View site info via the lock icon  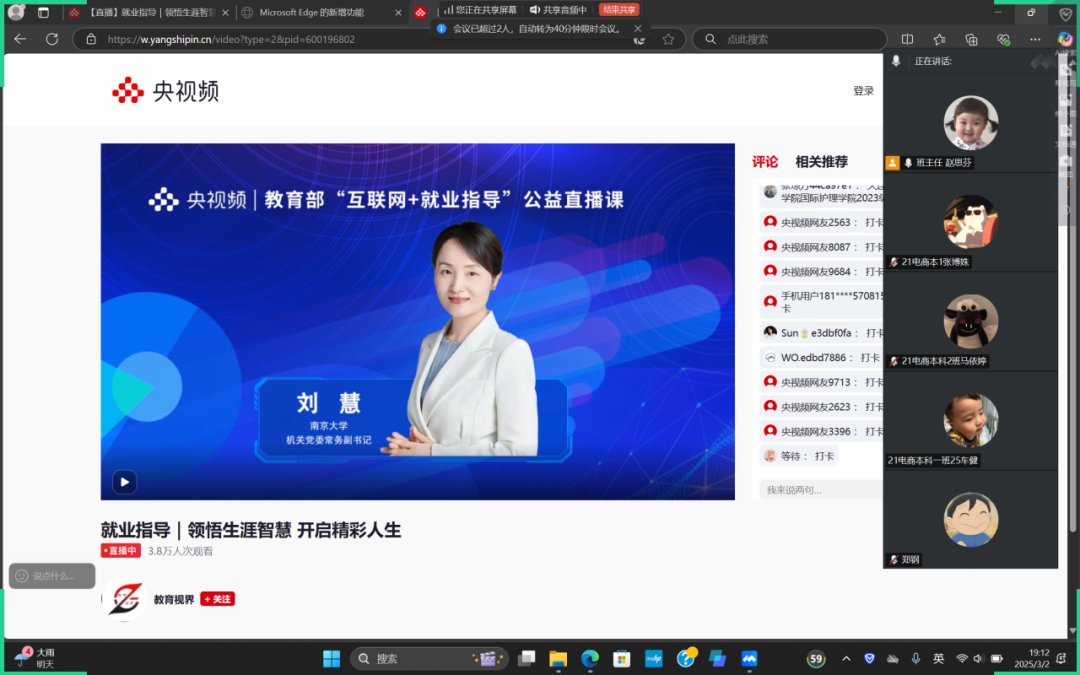pyautogui.click(x=91, y=39)
